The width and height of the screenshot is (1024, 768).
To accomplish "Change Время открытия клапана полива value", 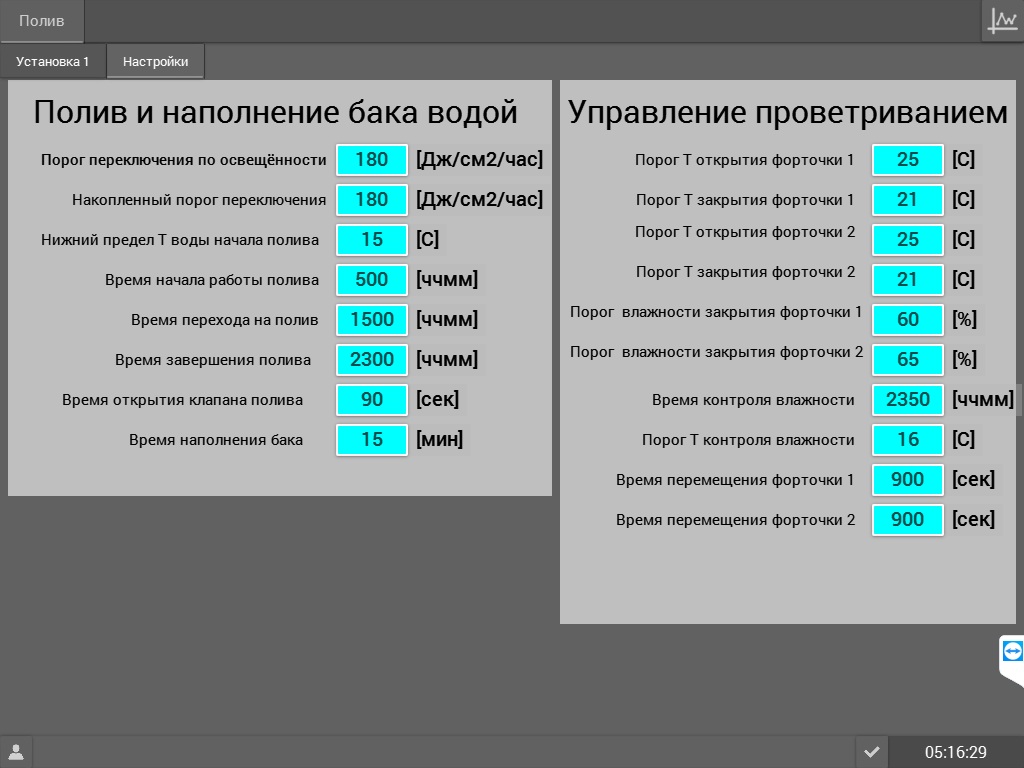I will (x=372, y=400).
